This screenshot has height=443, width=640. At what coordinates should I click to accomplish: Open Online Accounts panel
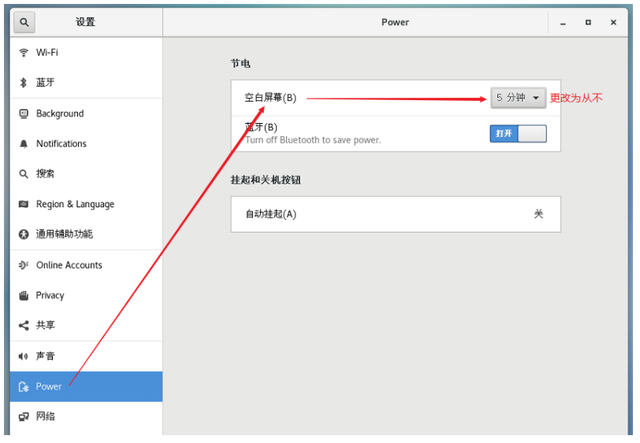tap(86, 265)
